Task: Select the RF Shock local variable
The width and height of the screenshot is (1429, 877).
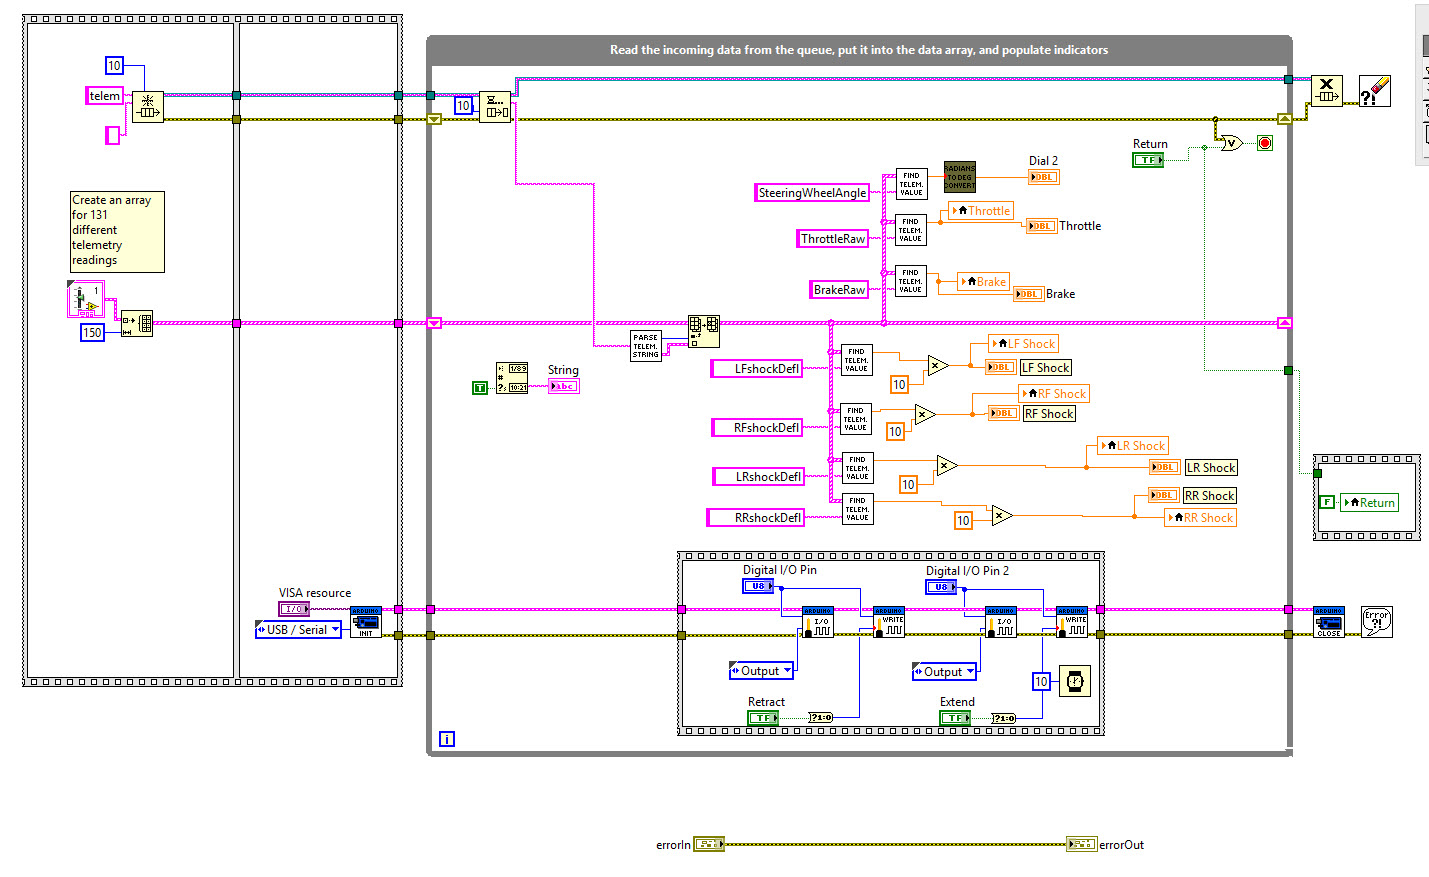Action: pos(1054,394)
